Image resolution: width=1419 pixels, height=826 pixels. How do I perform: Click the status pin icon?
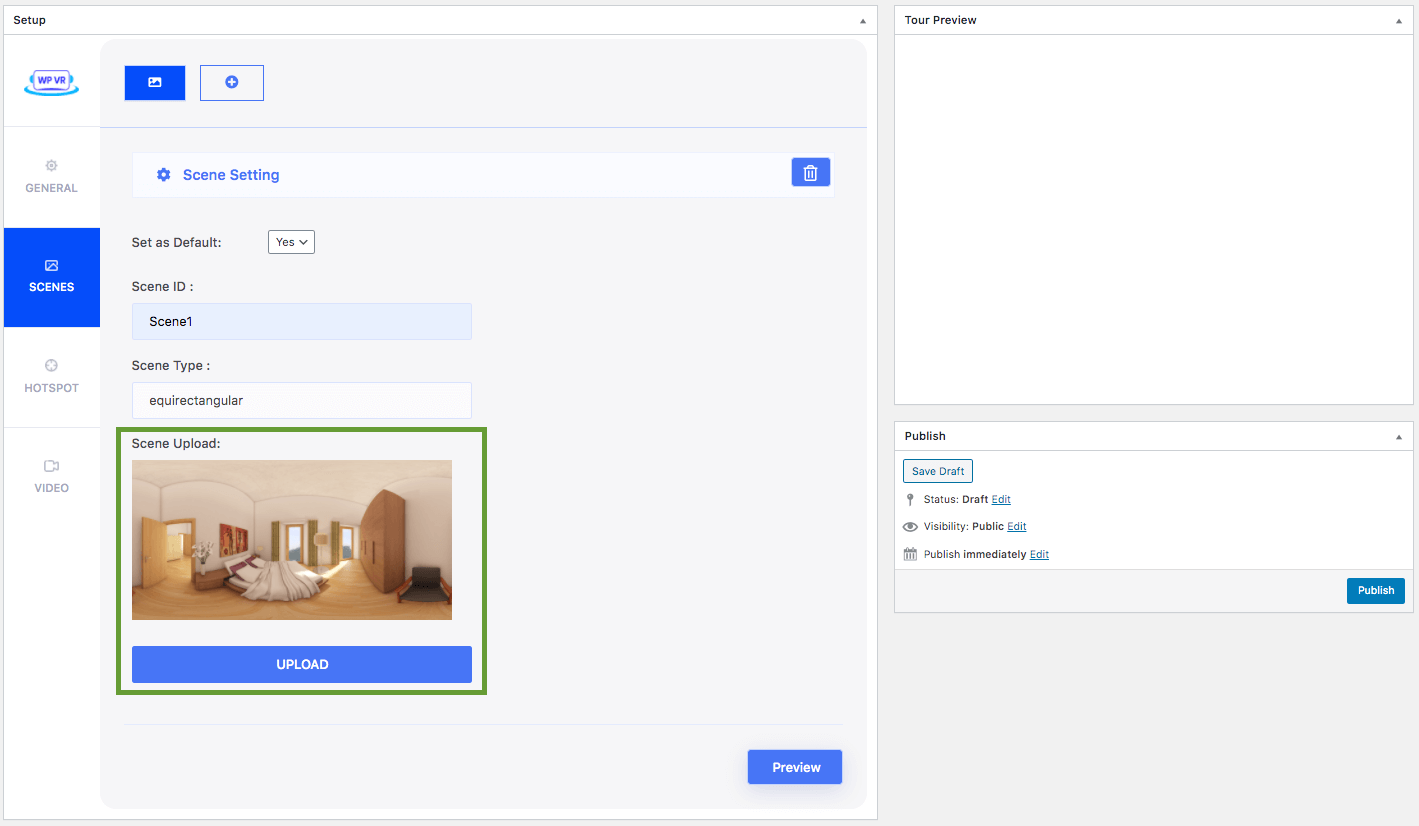(910, 500)
